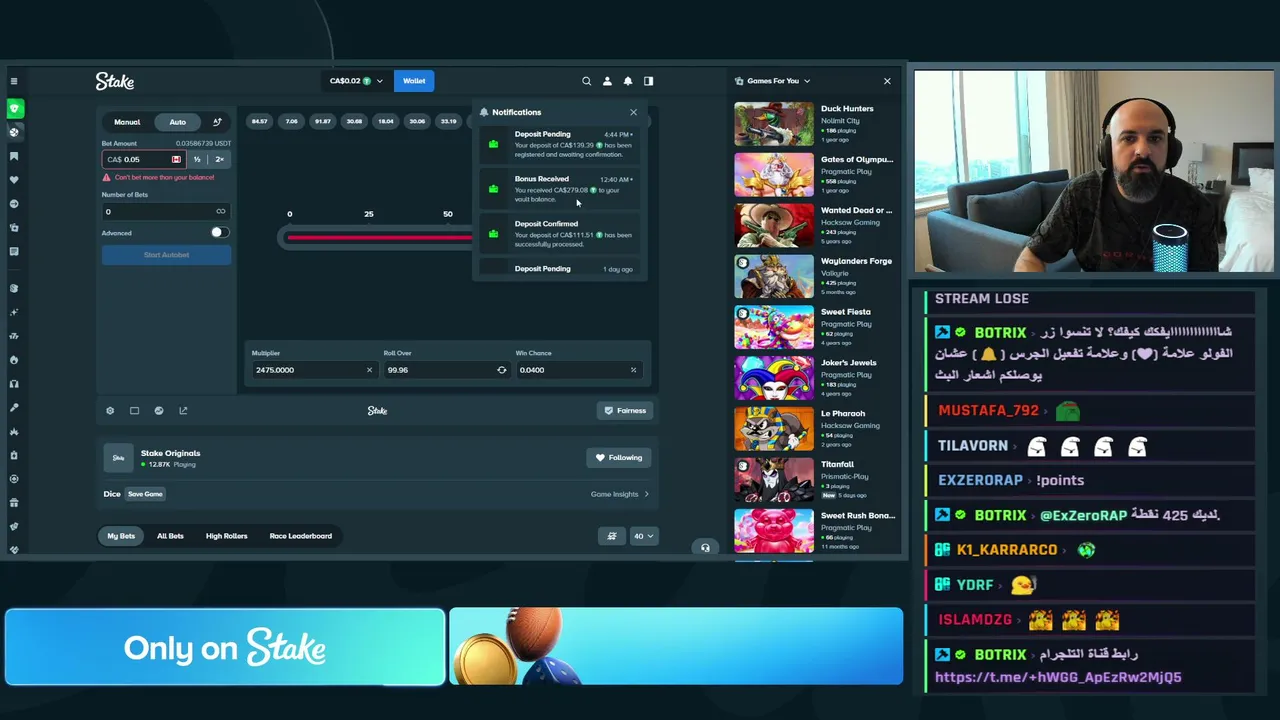The image size is (1280, 720).
Task: Click the strategy icon next to Auto
Action: (217, 122)
